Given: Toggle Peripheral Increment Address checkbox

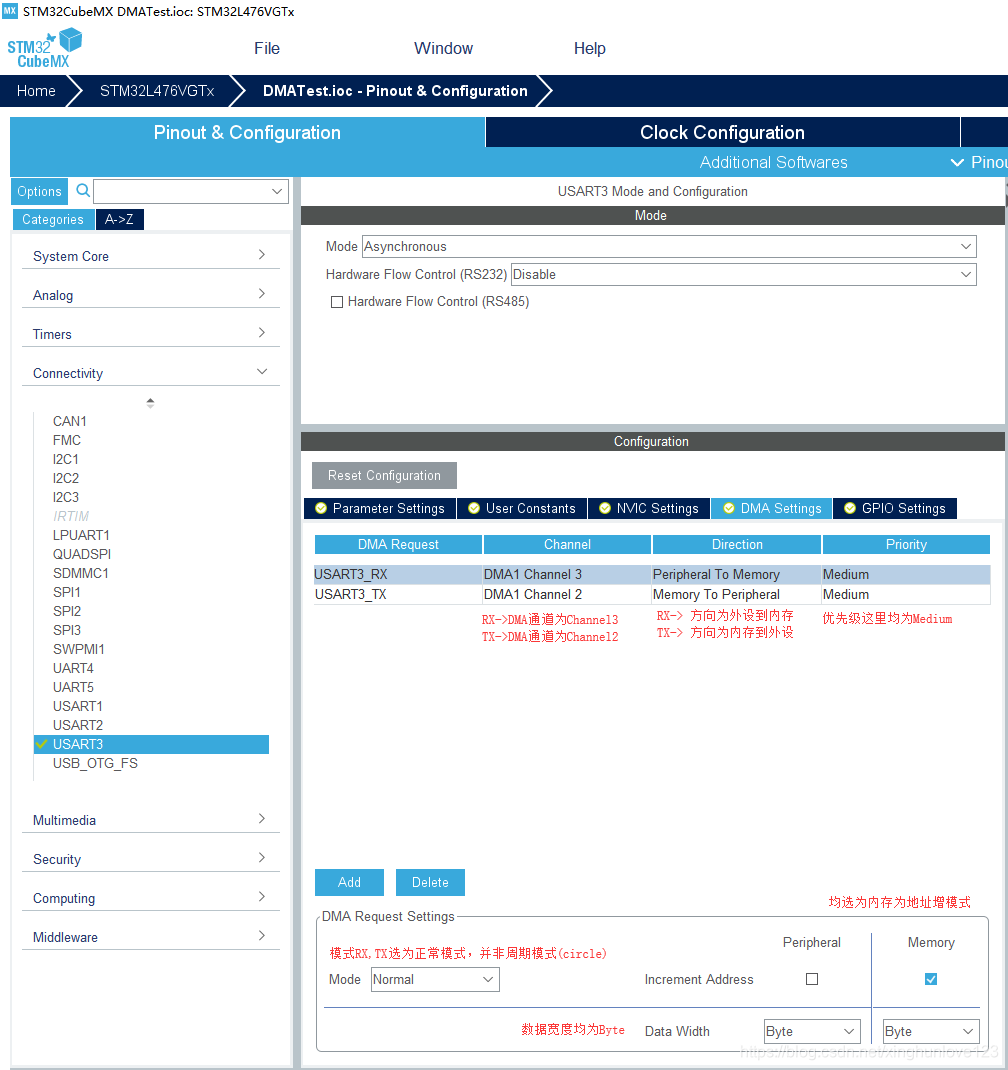Looking at the screenshot, I should (x=811, y=979).
